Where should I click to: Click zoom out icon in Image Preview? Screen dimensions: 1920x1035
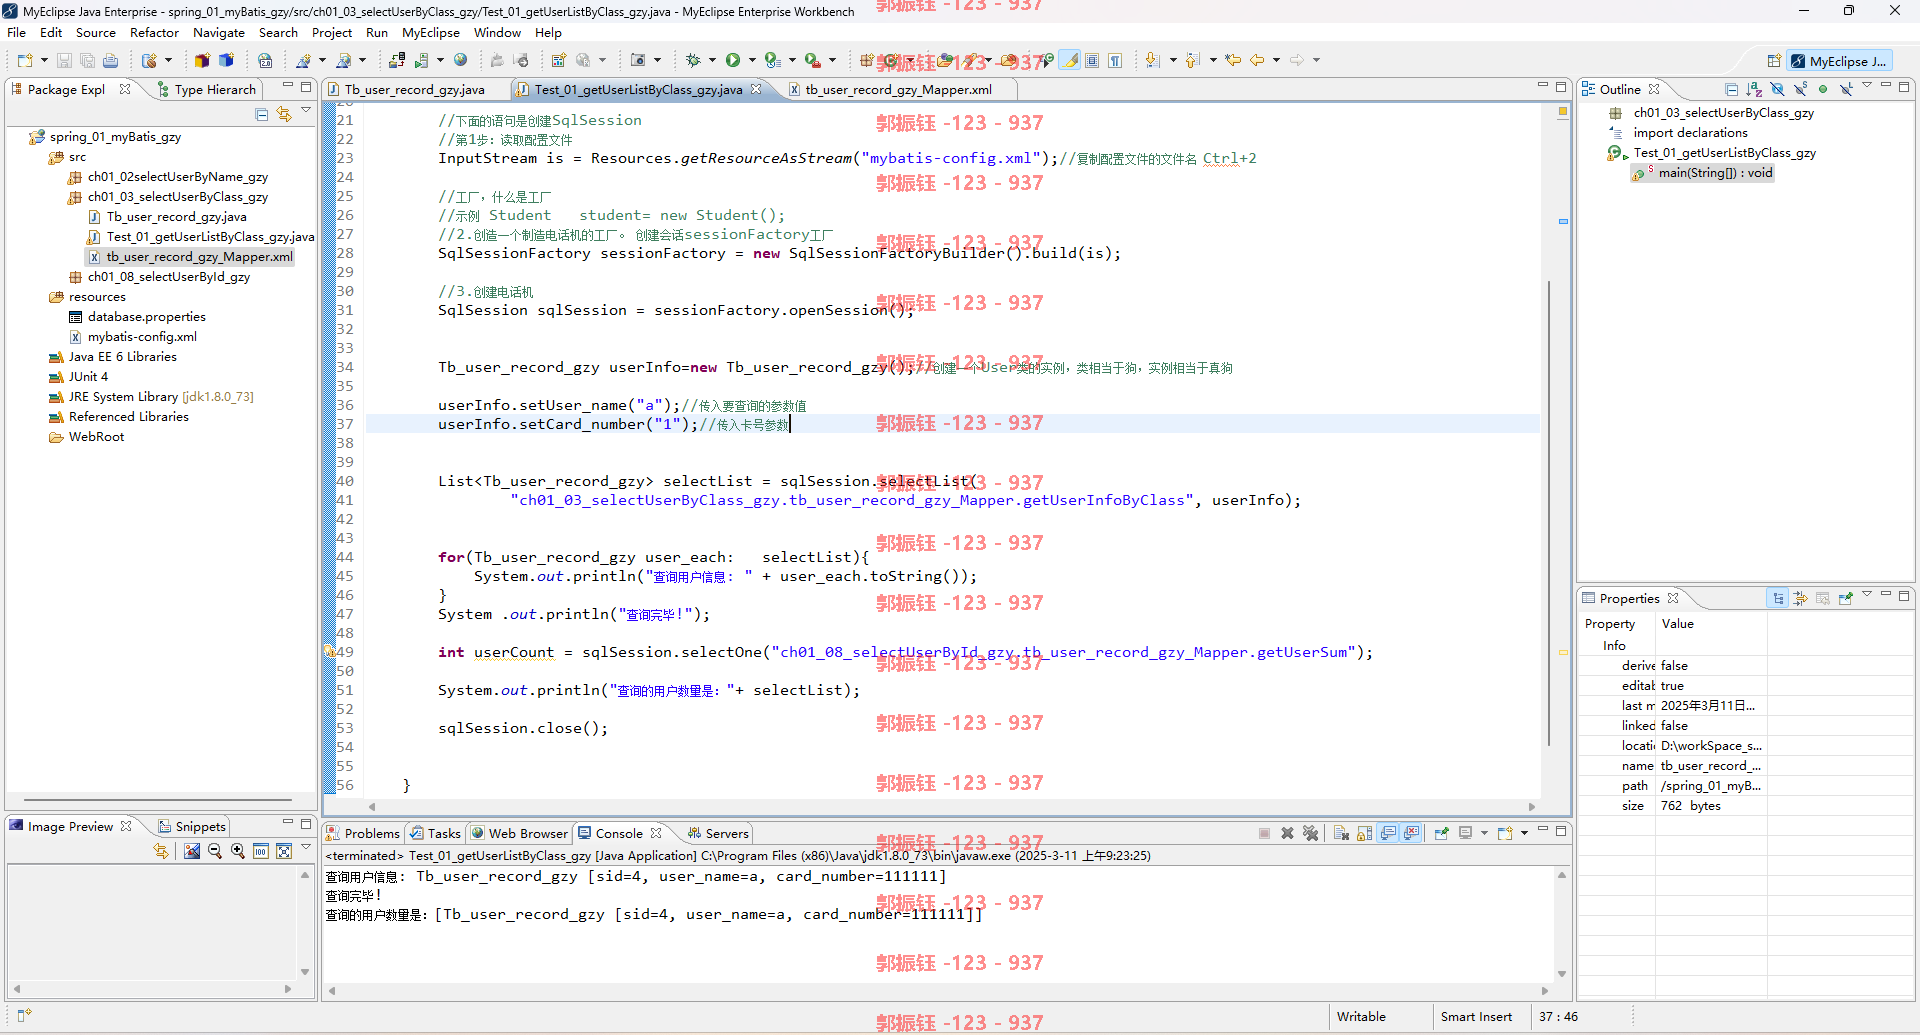(215, 851)
